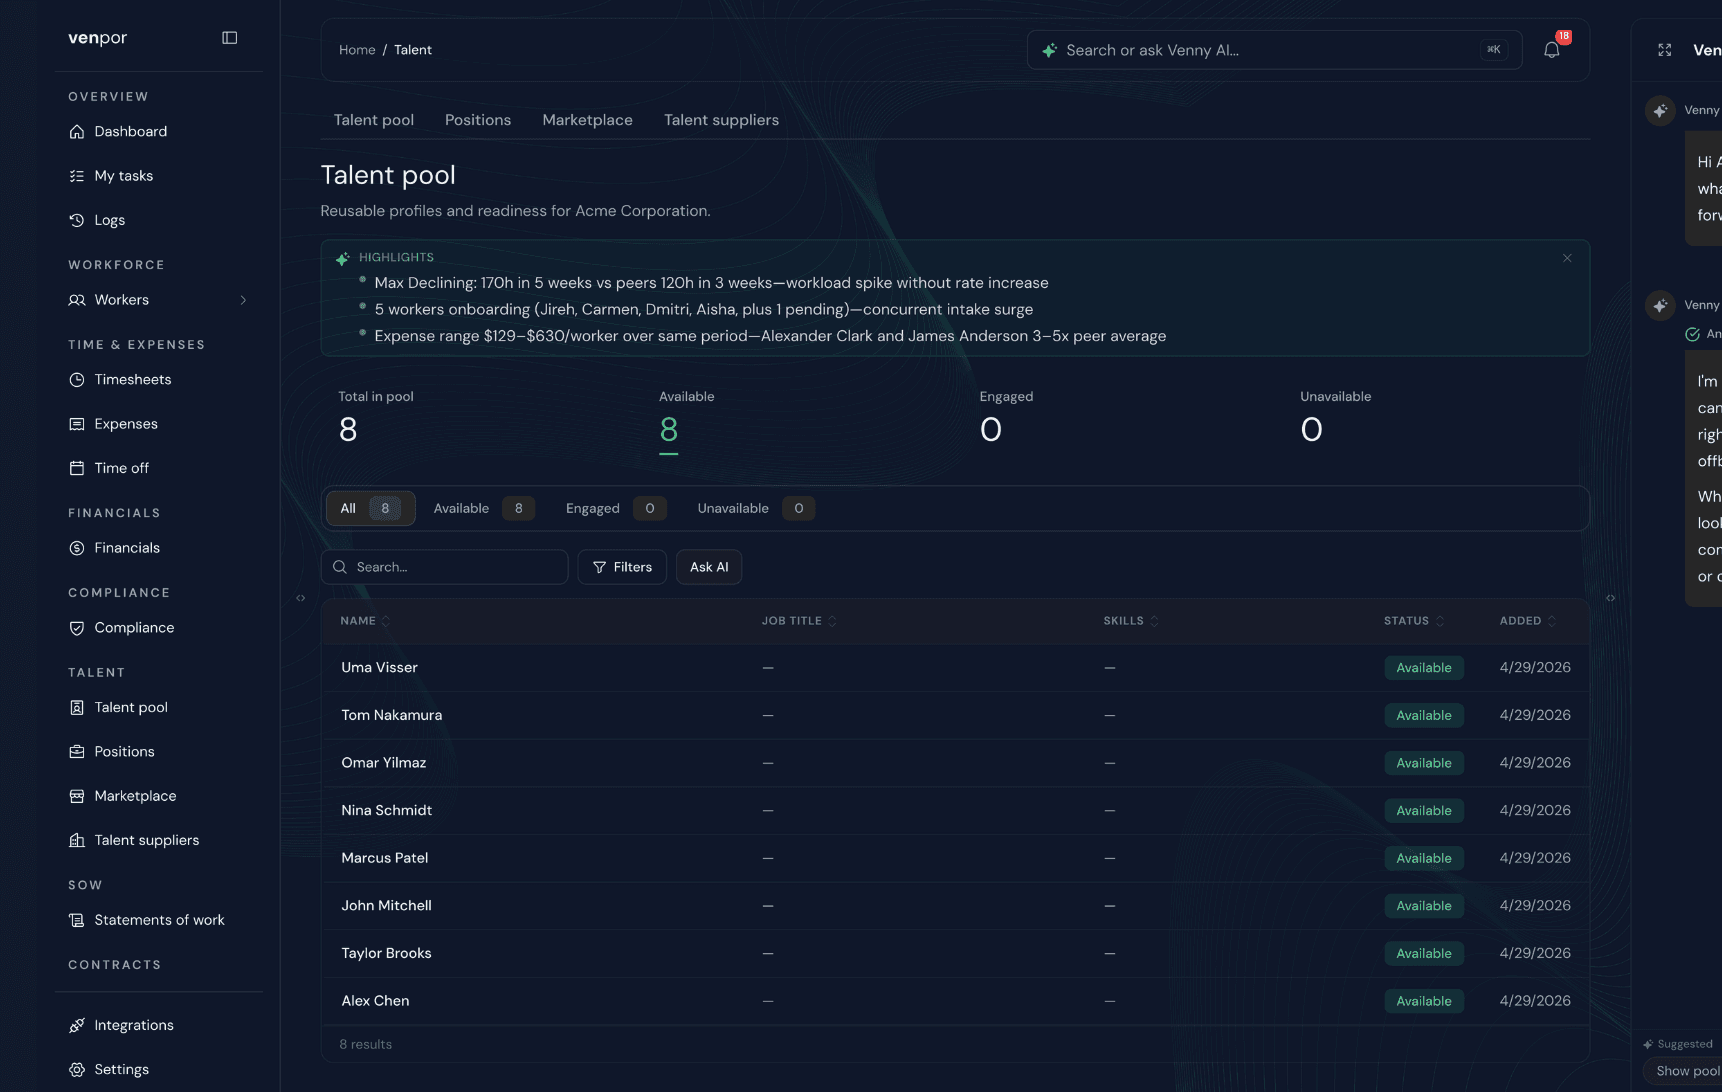
Task: Open the Financials dollar icon
Action: [77, 548]
